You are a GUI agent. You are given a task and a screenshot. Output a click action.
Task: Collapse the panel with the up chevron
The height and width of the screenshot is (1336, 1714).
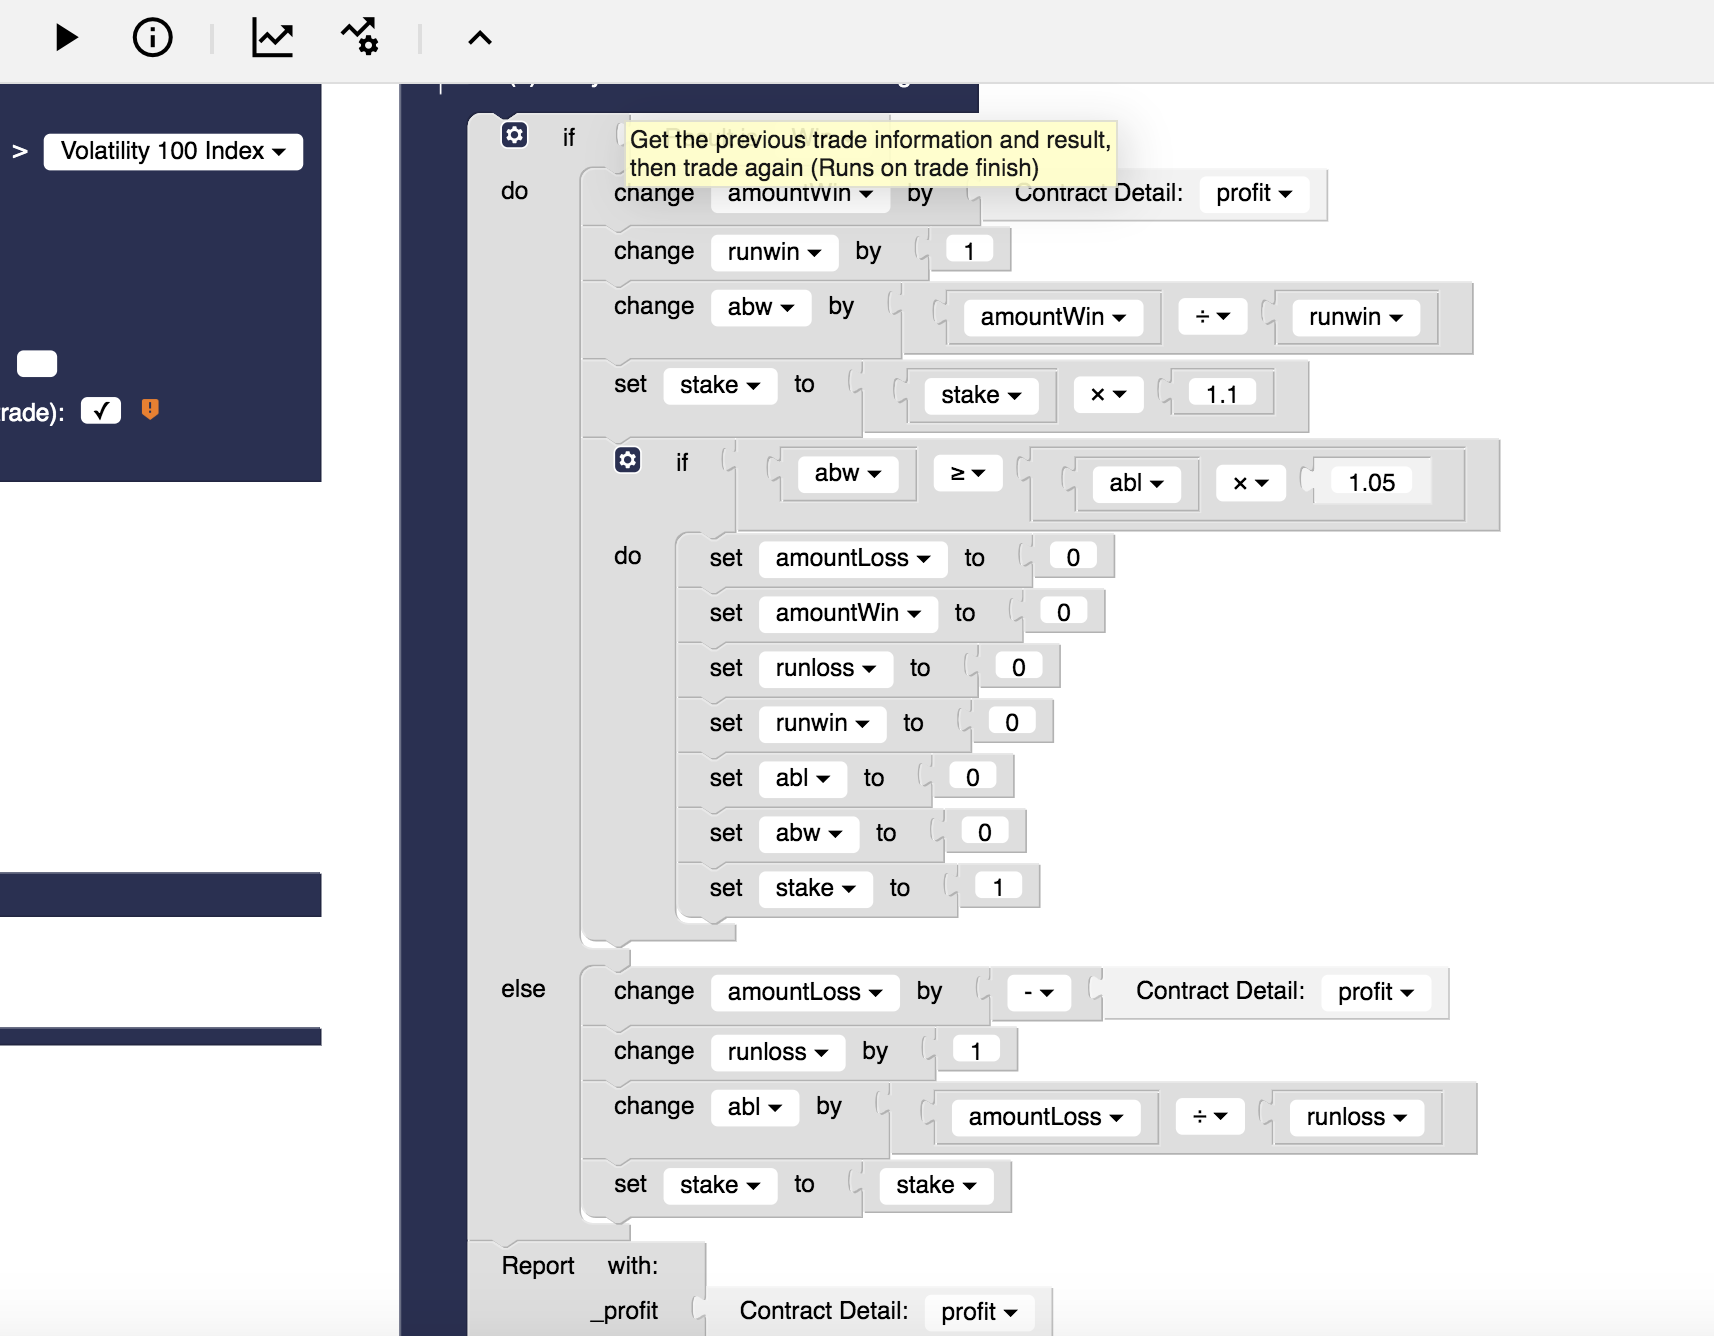(480, 39)
